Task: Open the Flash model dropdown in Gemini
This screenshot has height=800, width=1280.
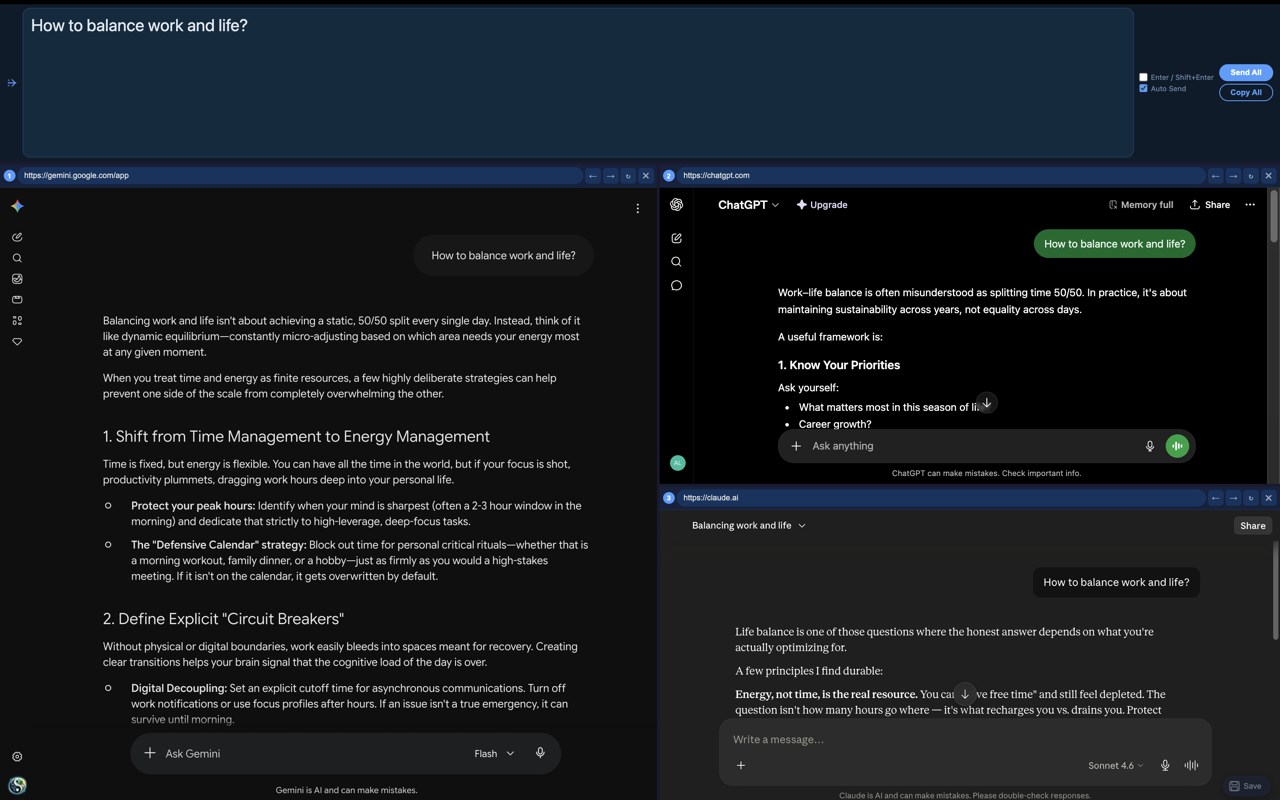Action: [x=494, y=753]
